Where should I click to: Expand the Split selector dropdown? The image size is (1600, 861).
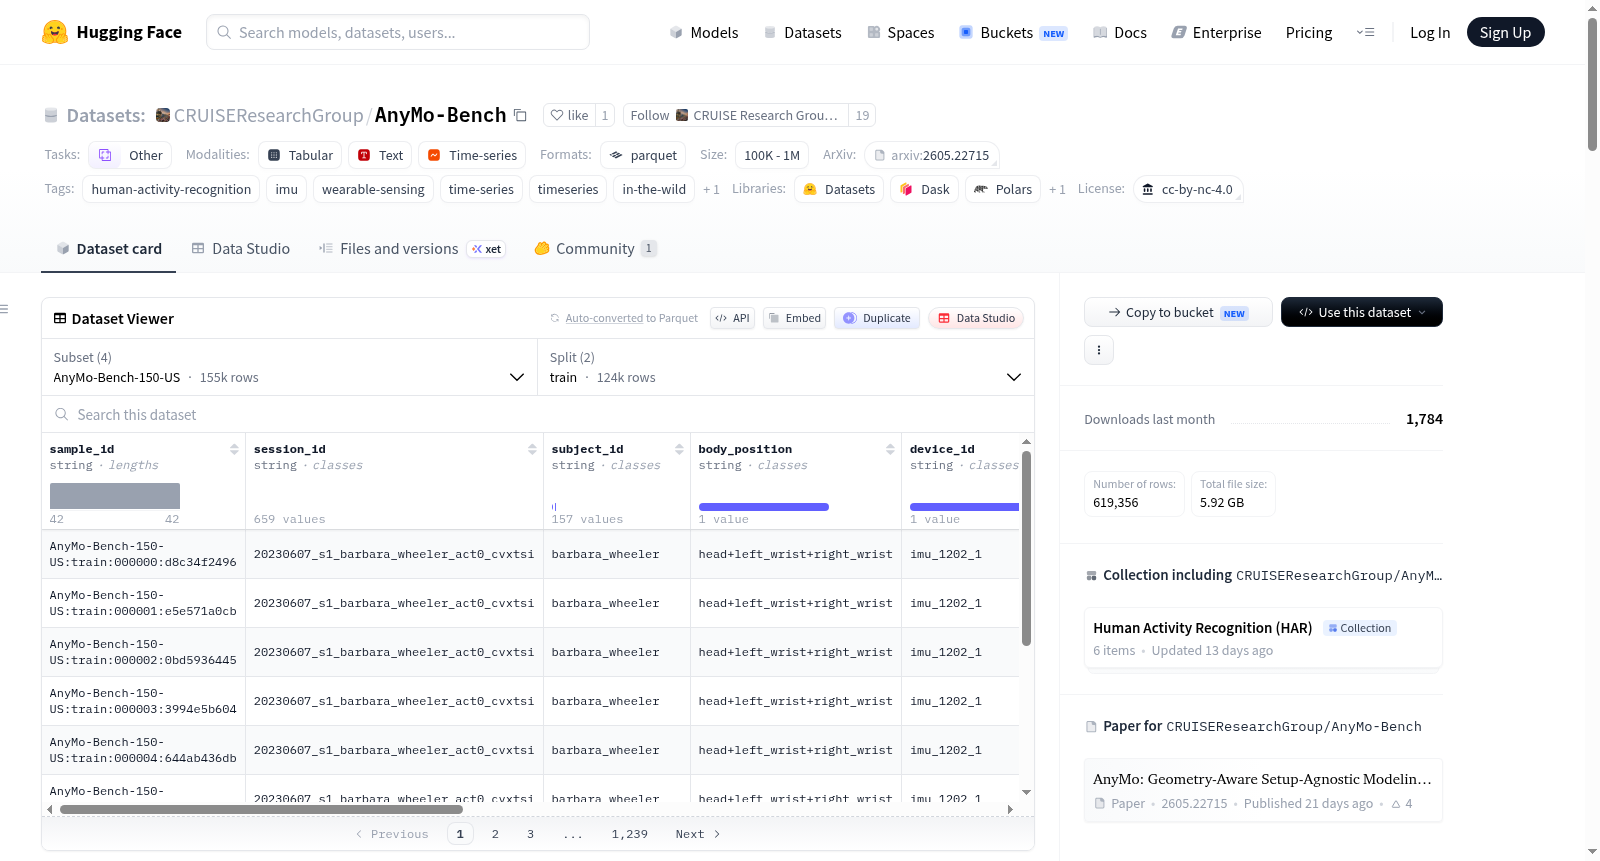point(786,367)
